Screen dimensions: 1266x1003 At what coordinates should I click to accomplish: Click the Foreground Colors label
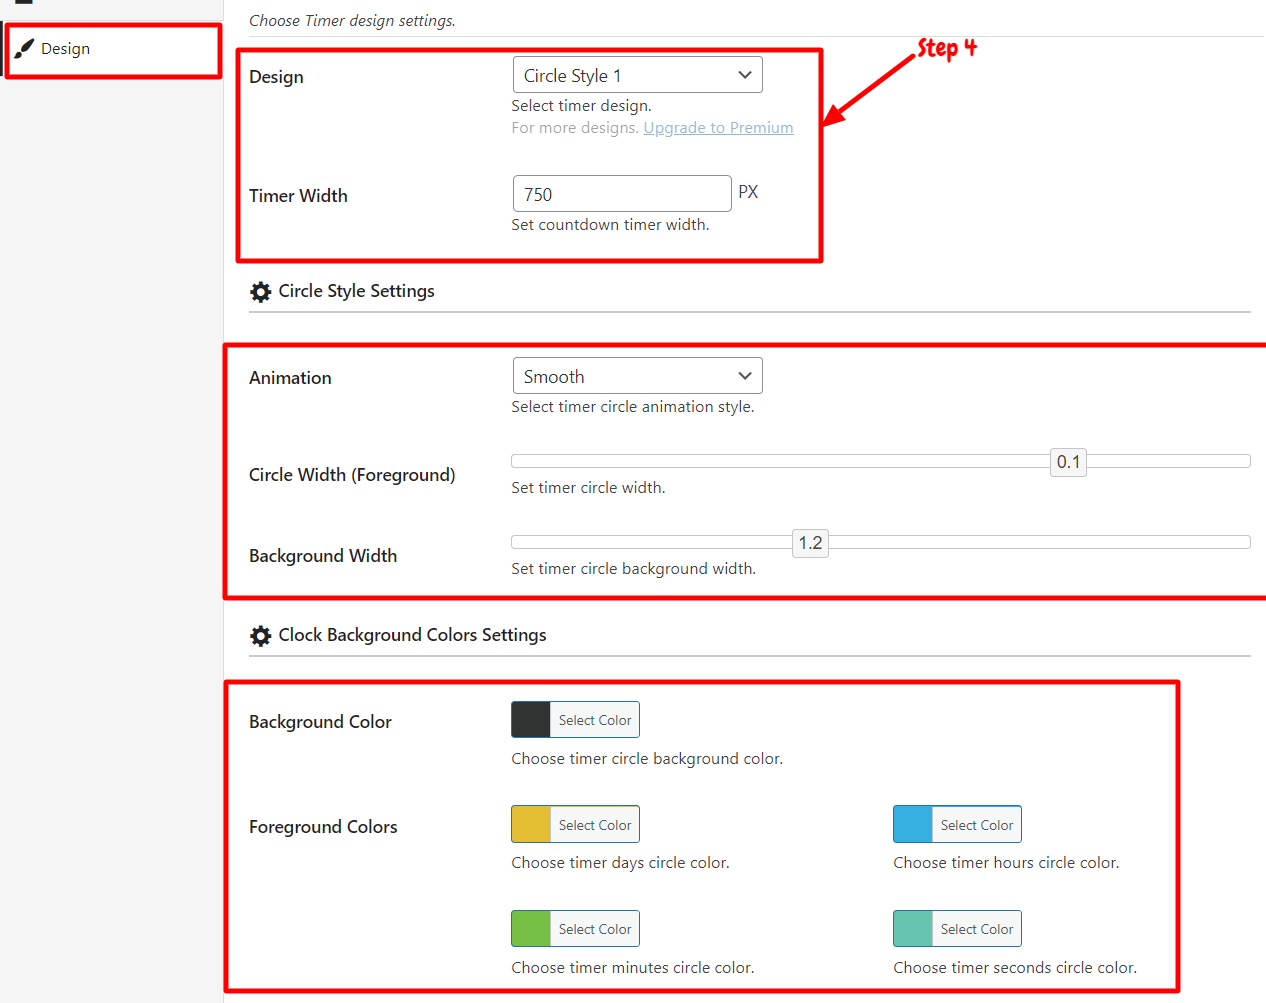[323, 827]
